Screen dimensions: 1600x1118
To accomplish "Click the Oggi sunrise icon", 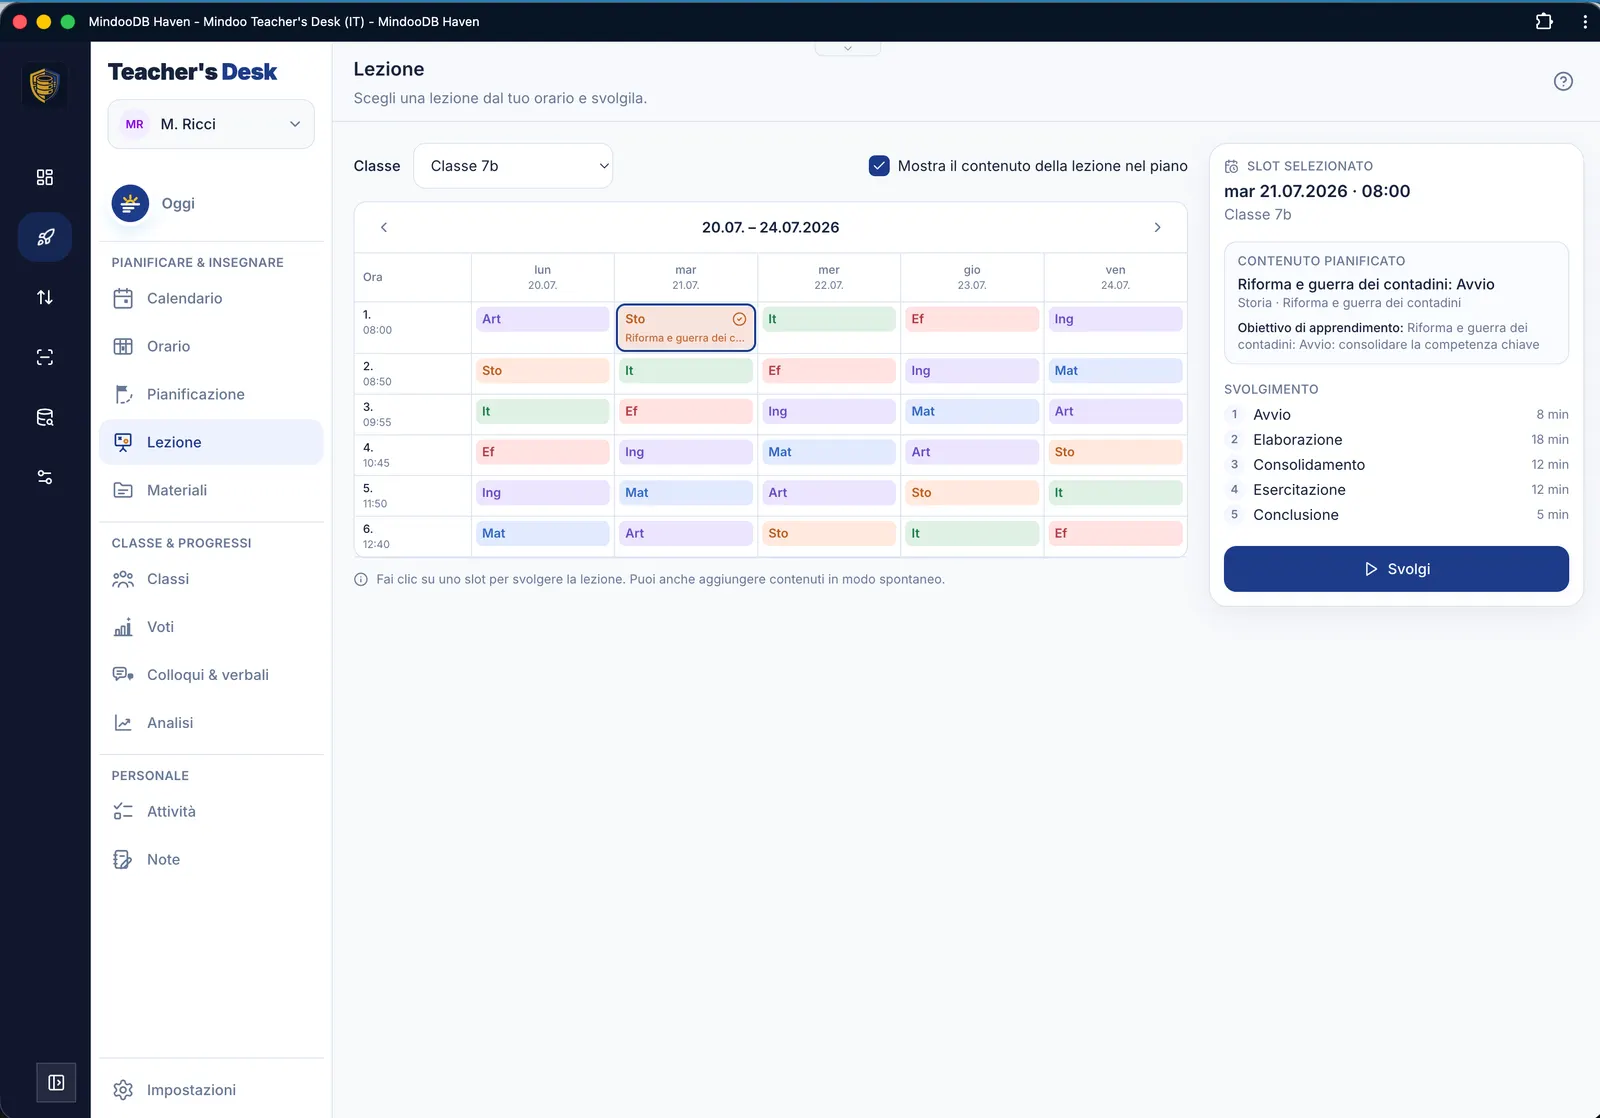I will (130, 203).
